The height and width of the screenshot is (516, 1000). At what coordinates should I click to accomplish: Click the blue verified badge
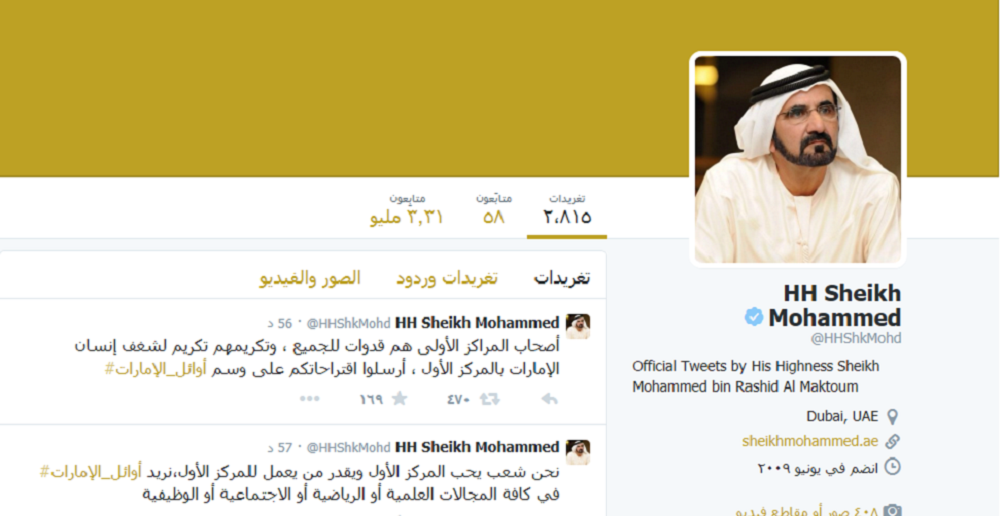coord(754,316)
